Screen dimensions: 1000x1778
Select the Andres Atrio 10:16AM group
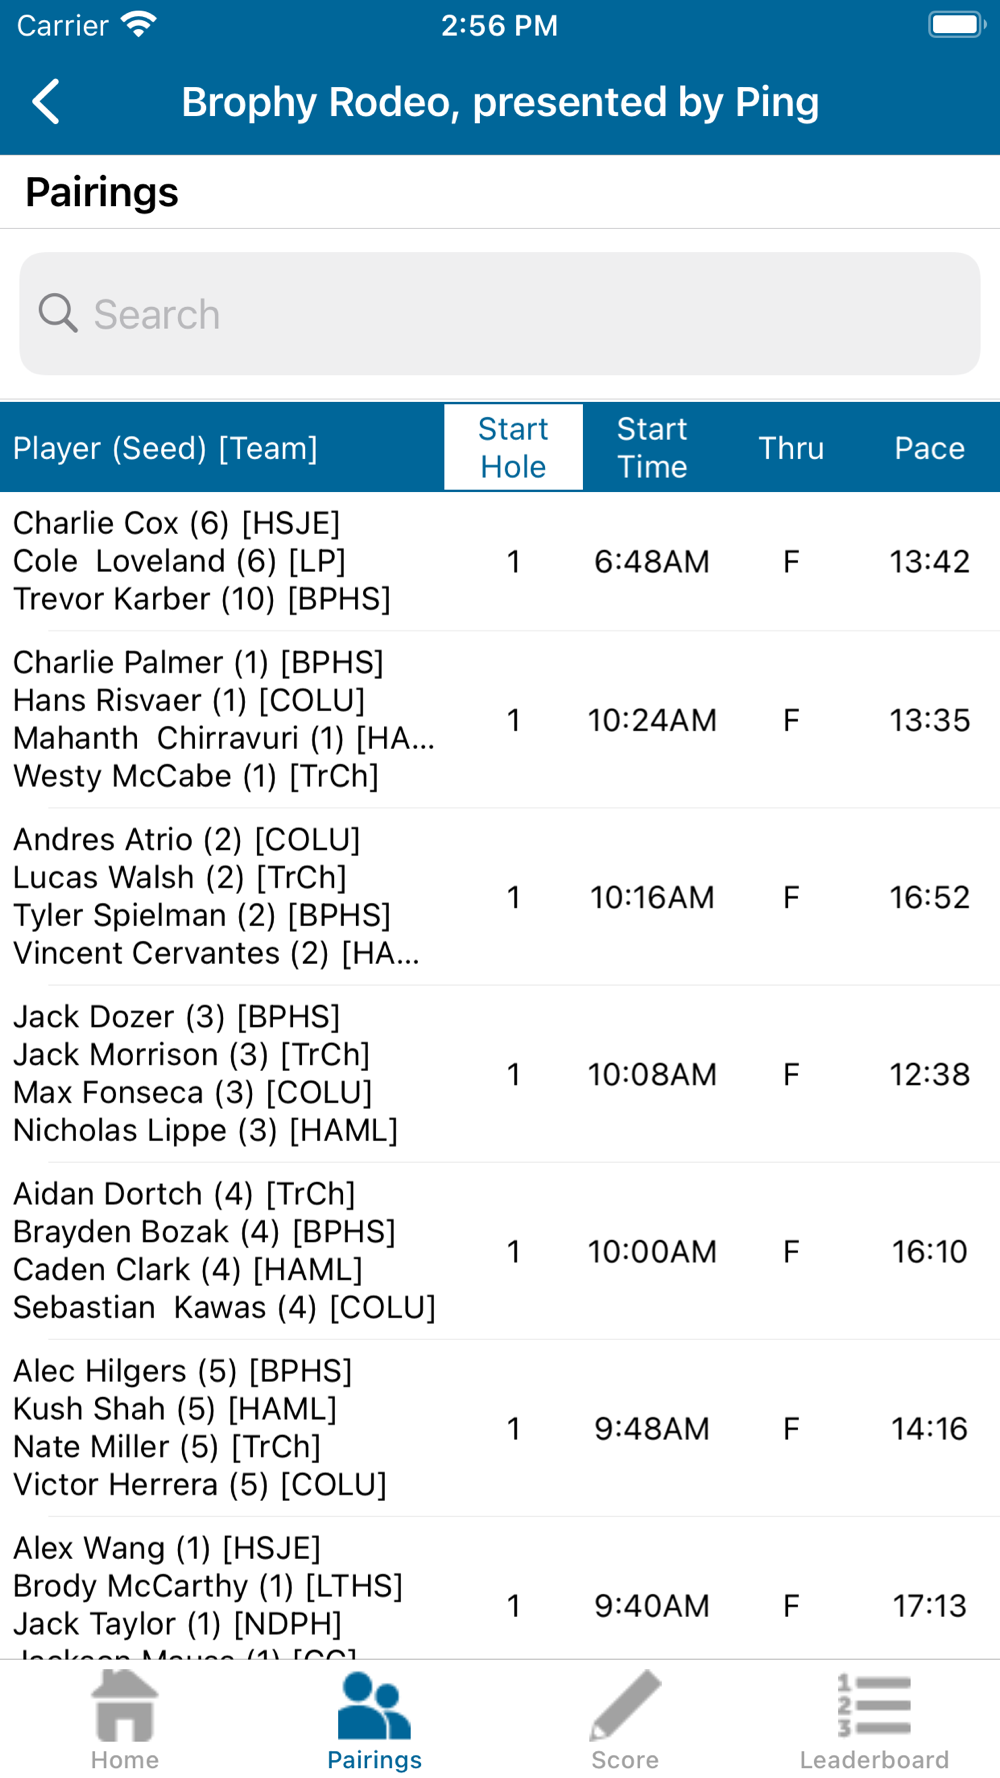point(500,896)
